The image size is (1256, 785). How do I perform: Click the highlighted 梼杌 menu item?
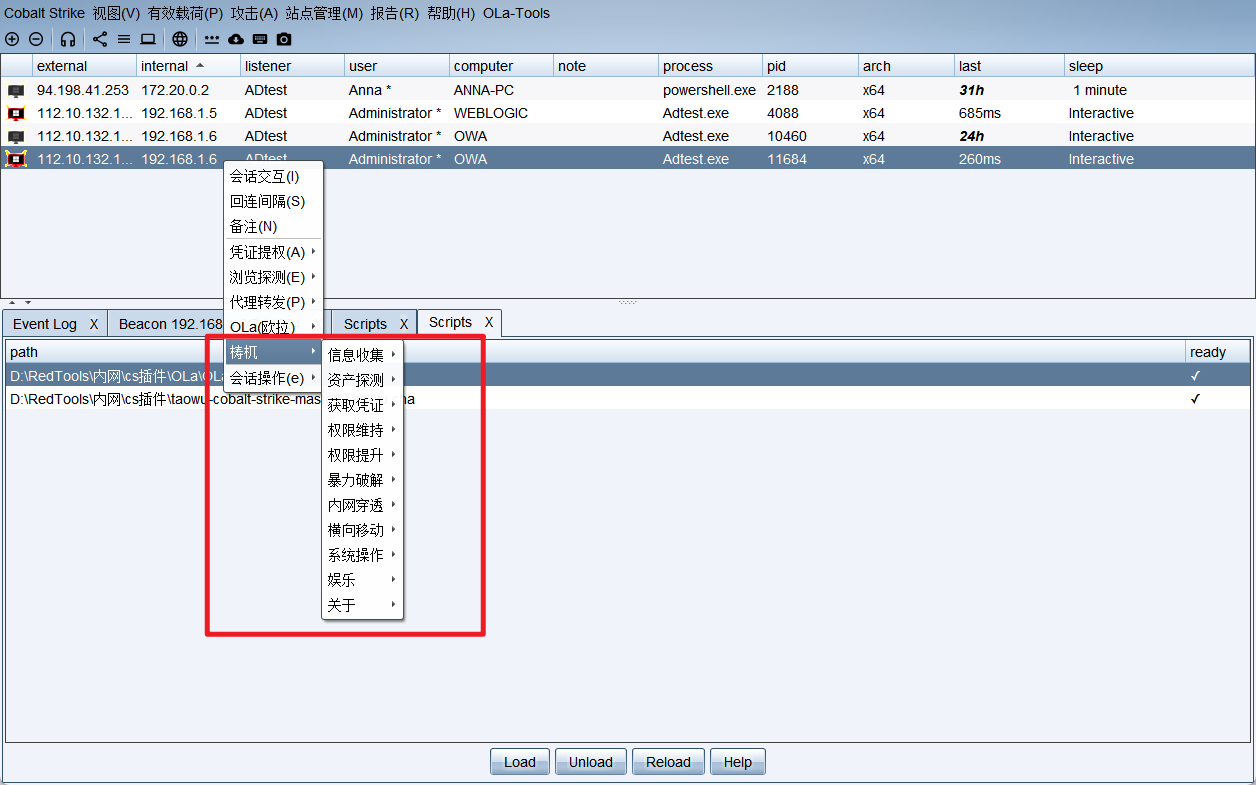coord(273,353)
